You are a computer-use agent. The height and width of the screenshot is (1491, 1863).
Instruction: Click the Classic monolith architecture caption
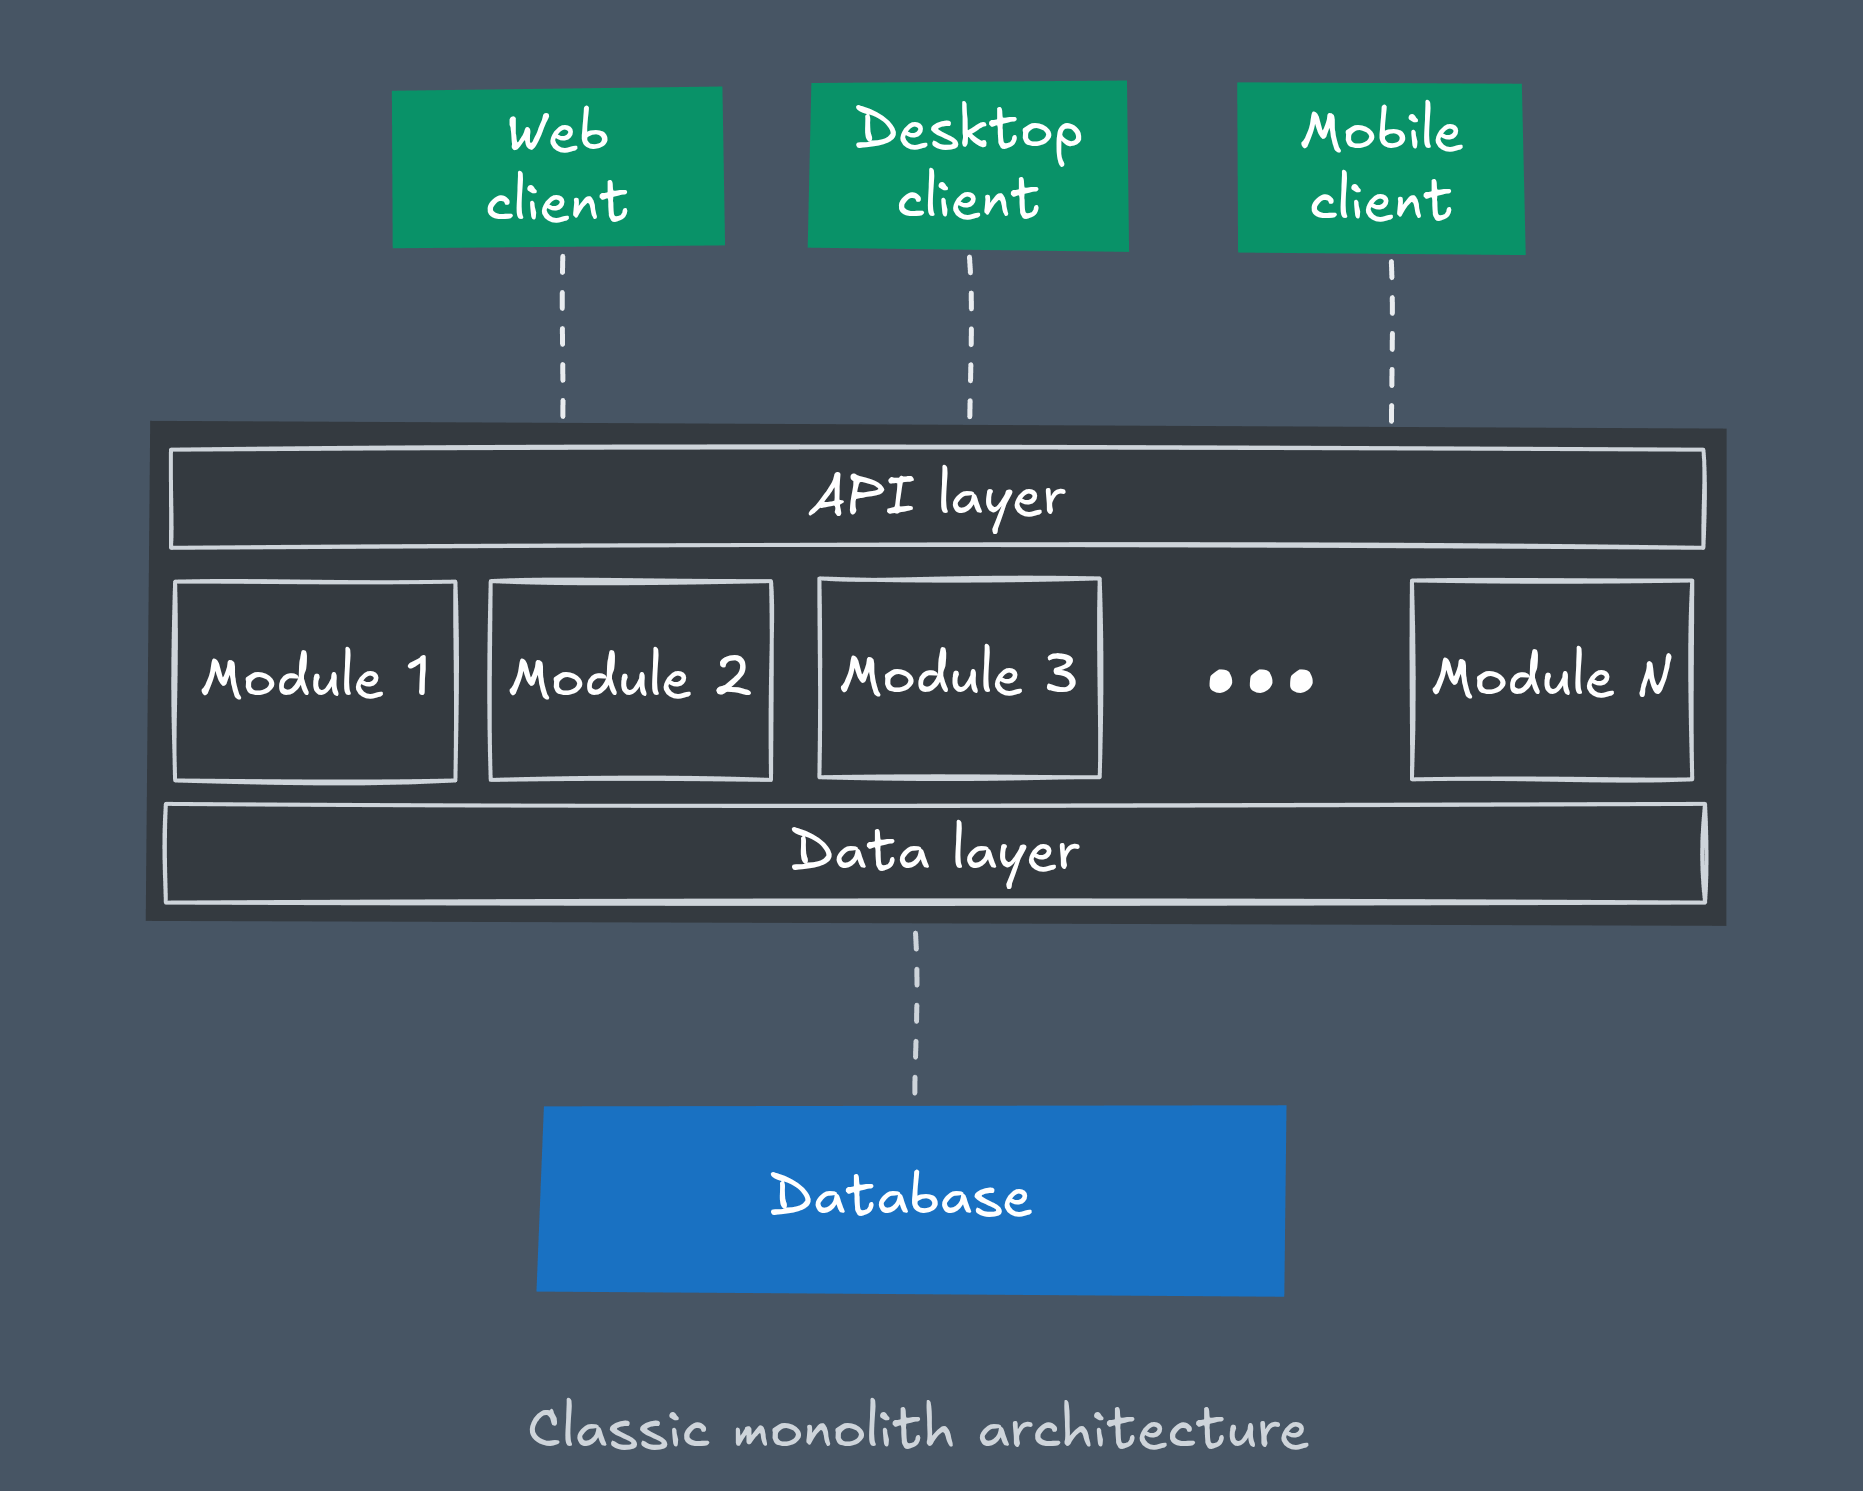point(917,1428)
